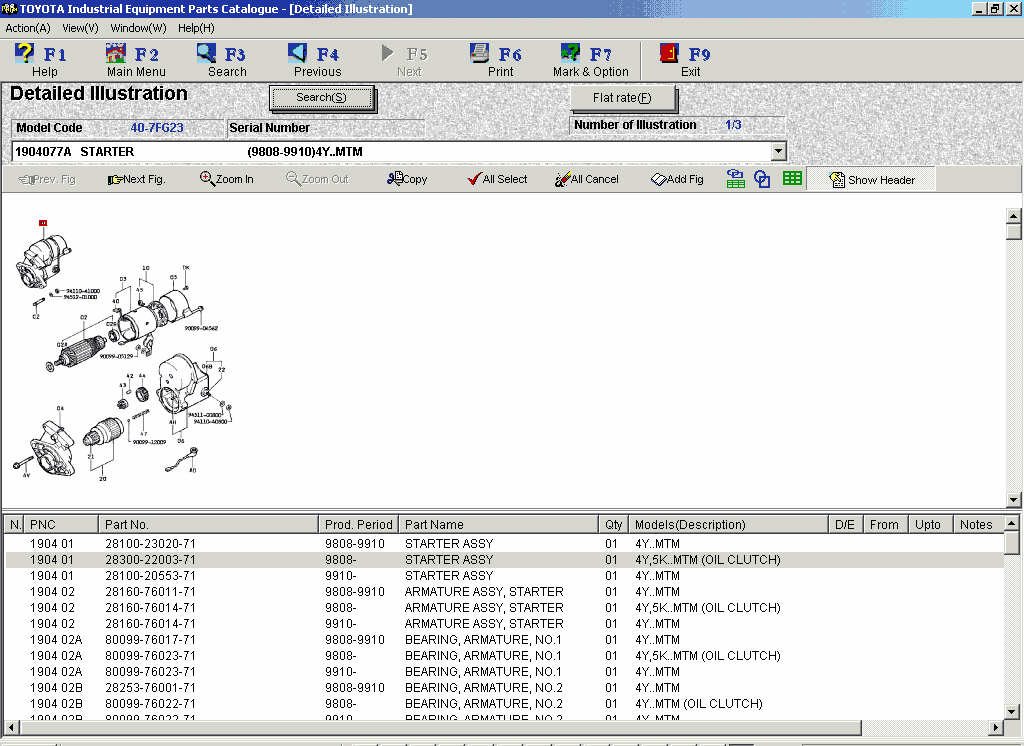
Task: Click All Cancel tool
Action: pos(586,179)
